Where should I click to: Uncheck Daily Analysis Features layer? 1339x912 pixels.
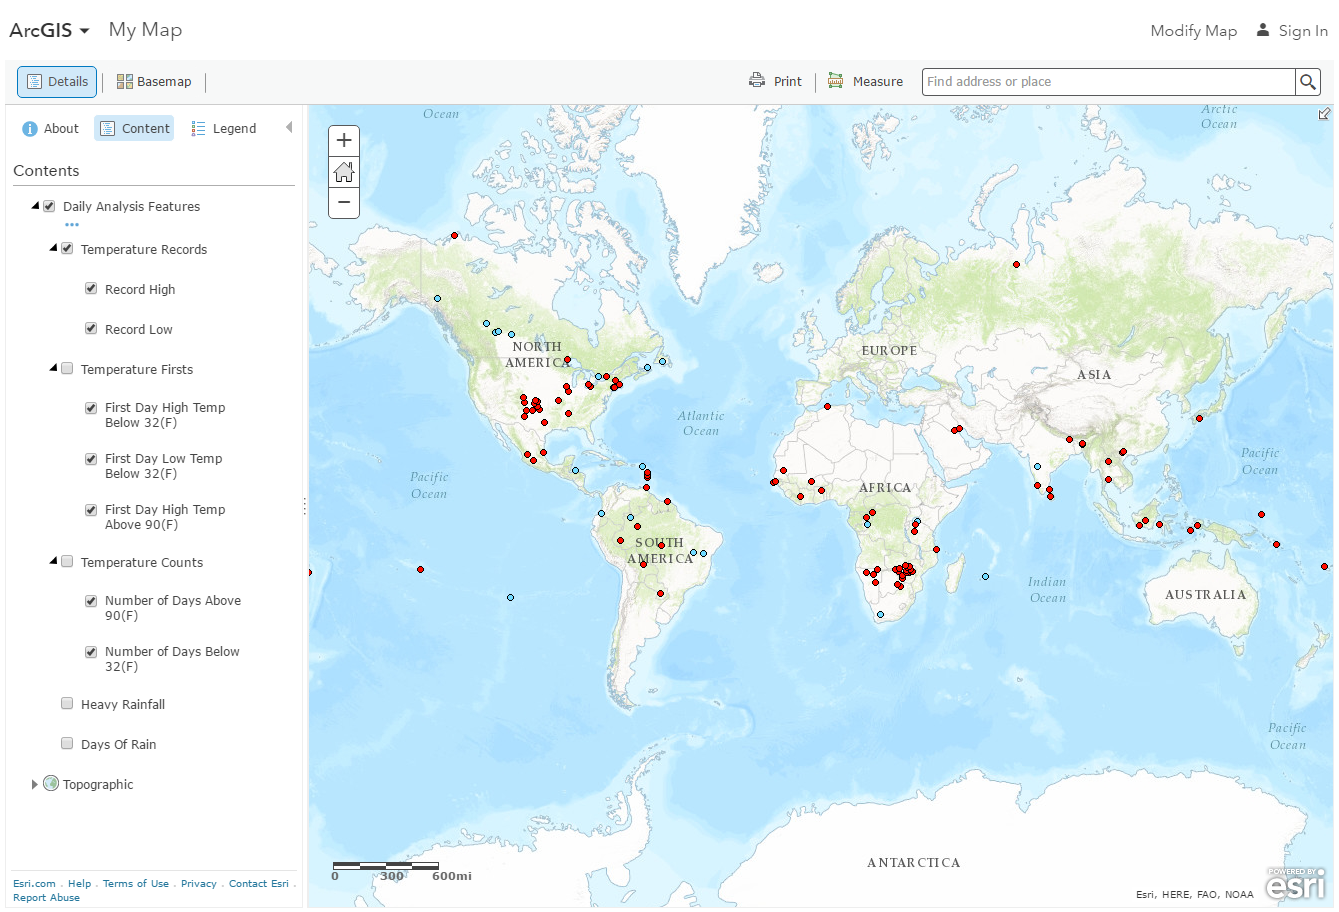[x=49, y=207]
